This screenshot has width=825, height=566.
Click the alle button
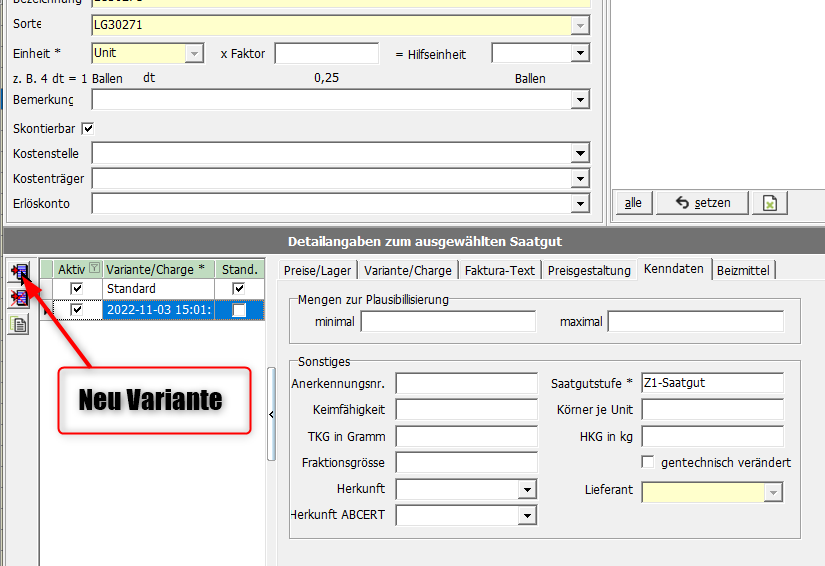click(x=633, y=202)
